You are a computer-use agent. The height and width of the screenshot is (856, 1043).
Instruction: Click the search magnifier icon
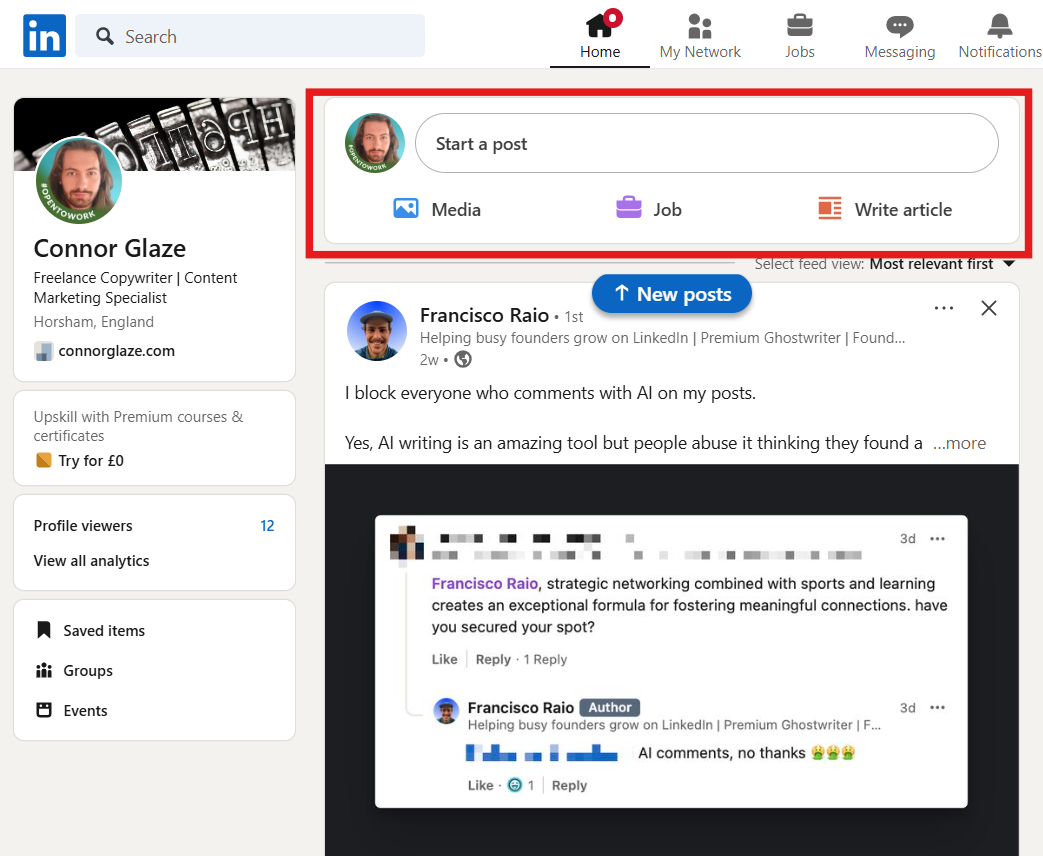(104, 36)
